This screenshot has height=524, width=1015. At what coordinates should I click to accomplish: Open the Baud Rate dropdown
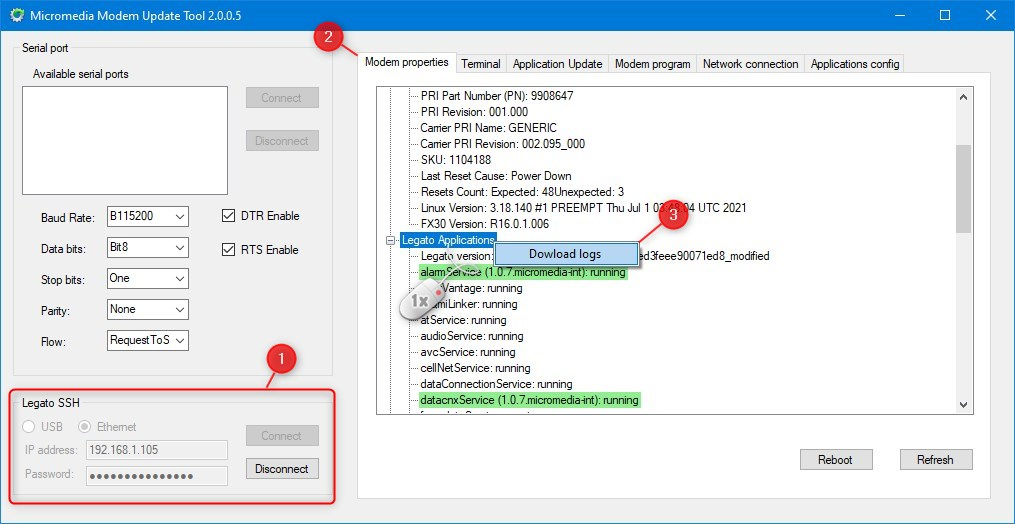pos(147,217)
